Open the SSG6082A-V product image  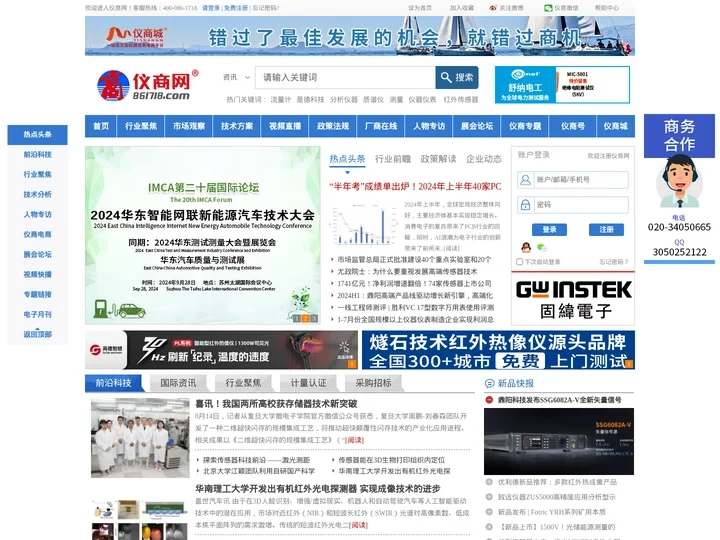click(x=559, y=441)
